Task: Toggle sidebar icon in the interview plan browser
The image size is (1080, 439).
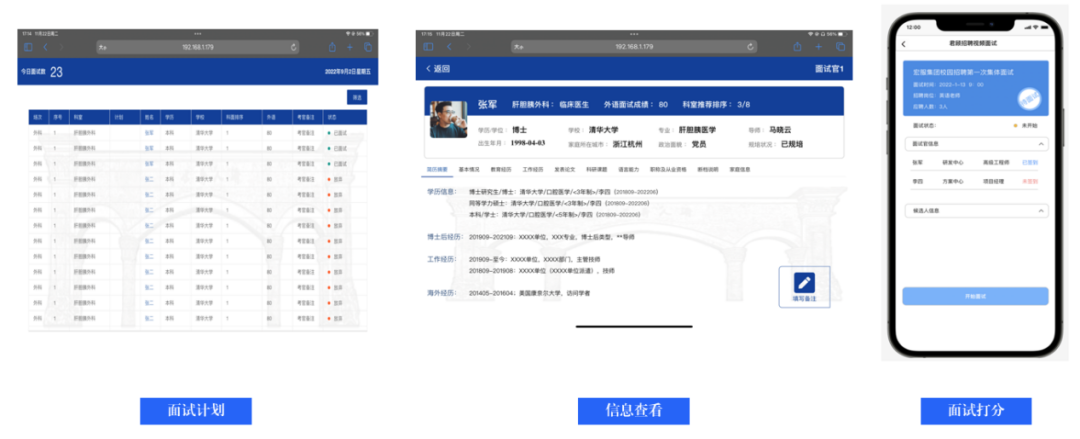Action: point(28,47)
